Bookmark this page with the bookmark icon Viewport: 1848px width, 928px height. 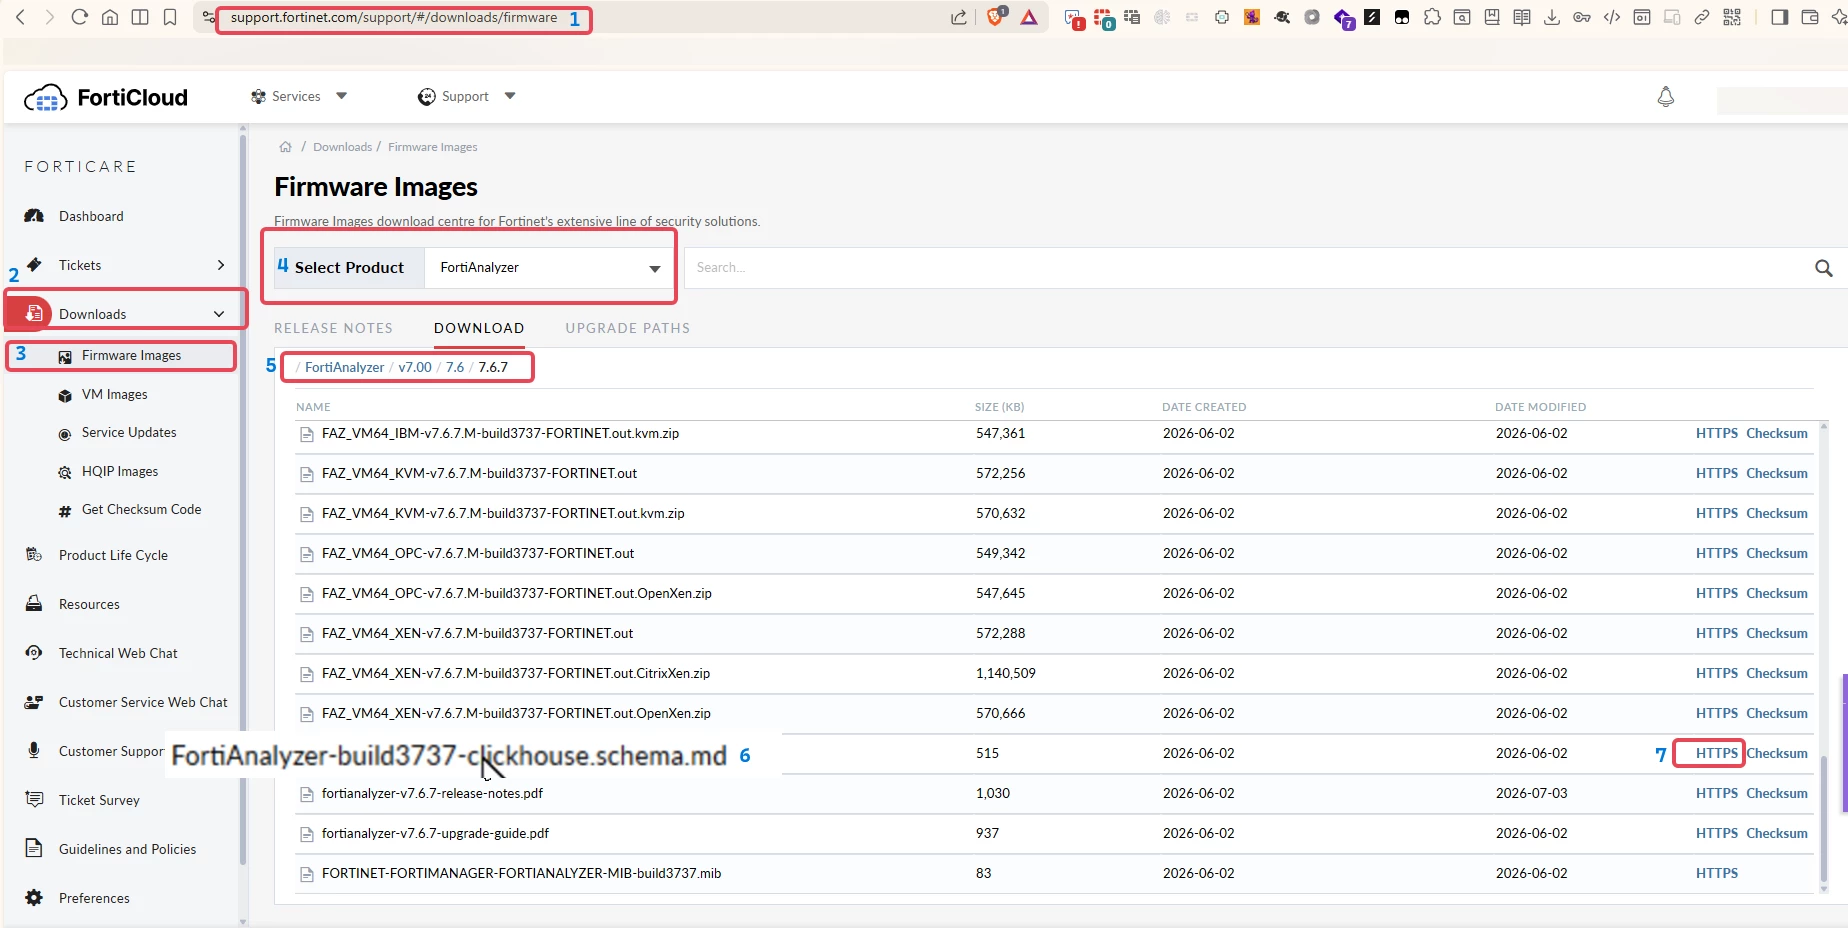pos(170,17)
